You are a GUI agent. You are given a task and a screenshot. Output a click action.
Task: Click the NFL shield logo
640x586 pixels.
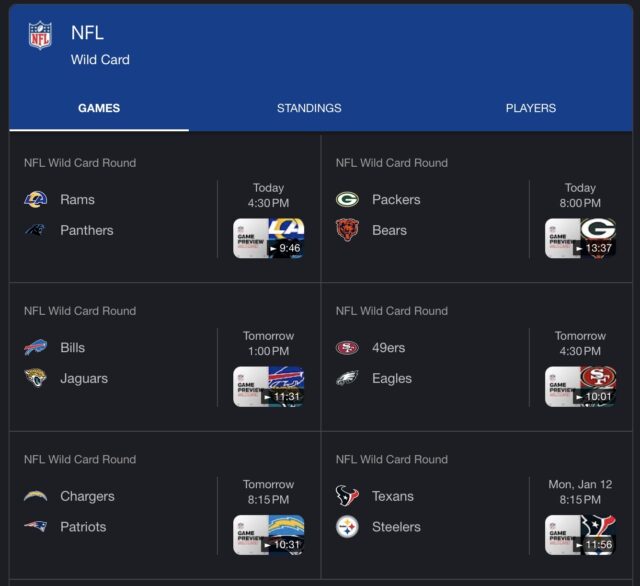(40, 36)
